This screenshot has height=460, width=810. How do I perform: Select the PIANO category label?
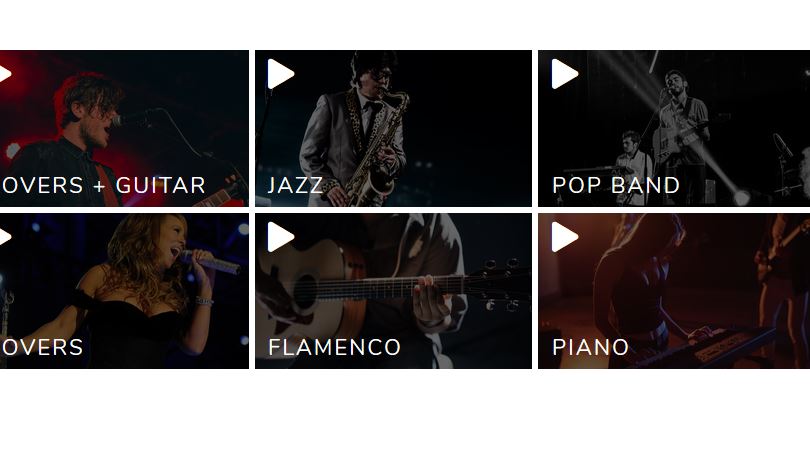[590, 347]
